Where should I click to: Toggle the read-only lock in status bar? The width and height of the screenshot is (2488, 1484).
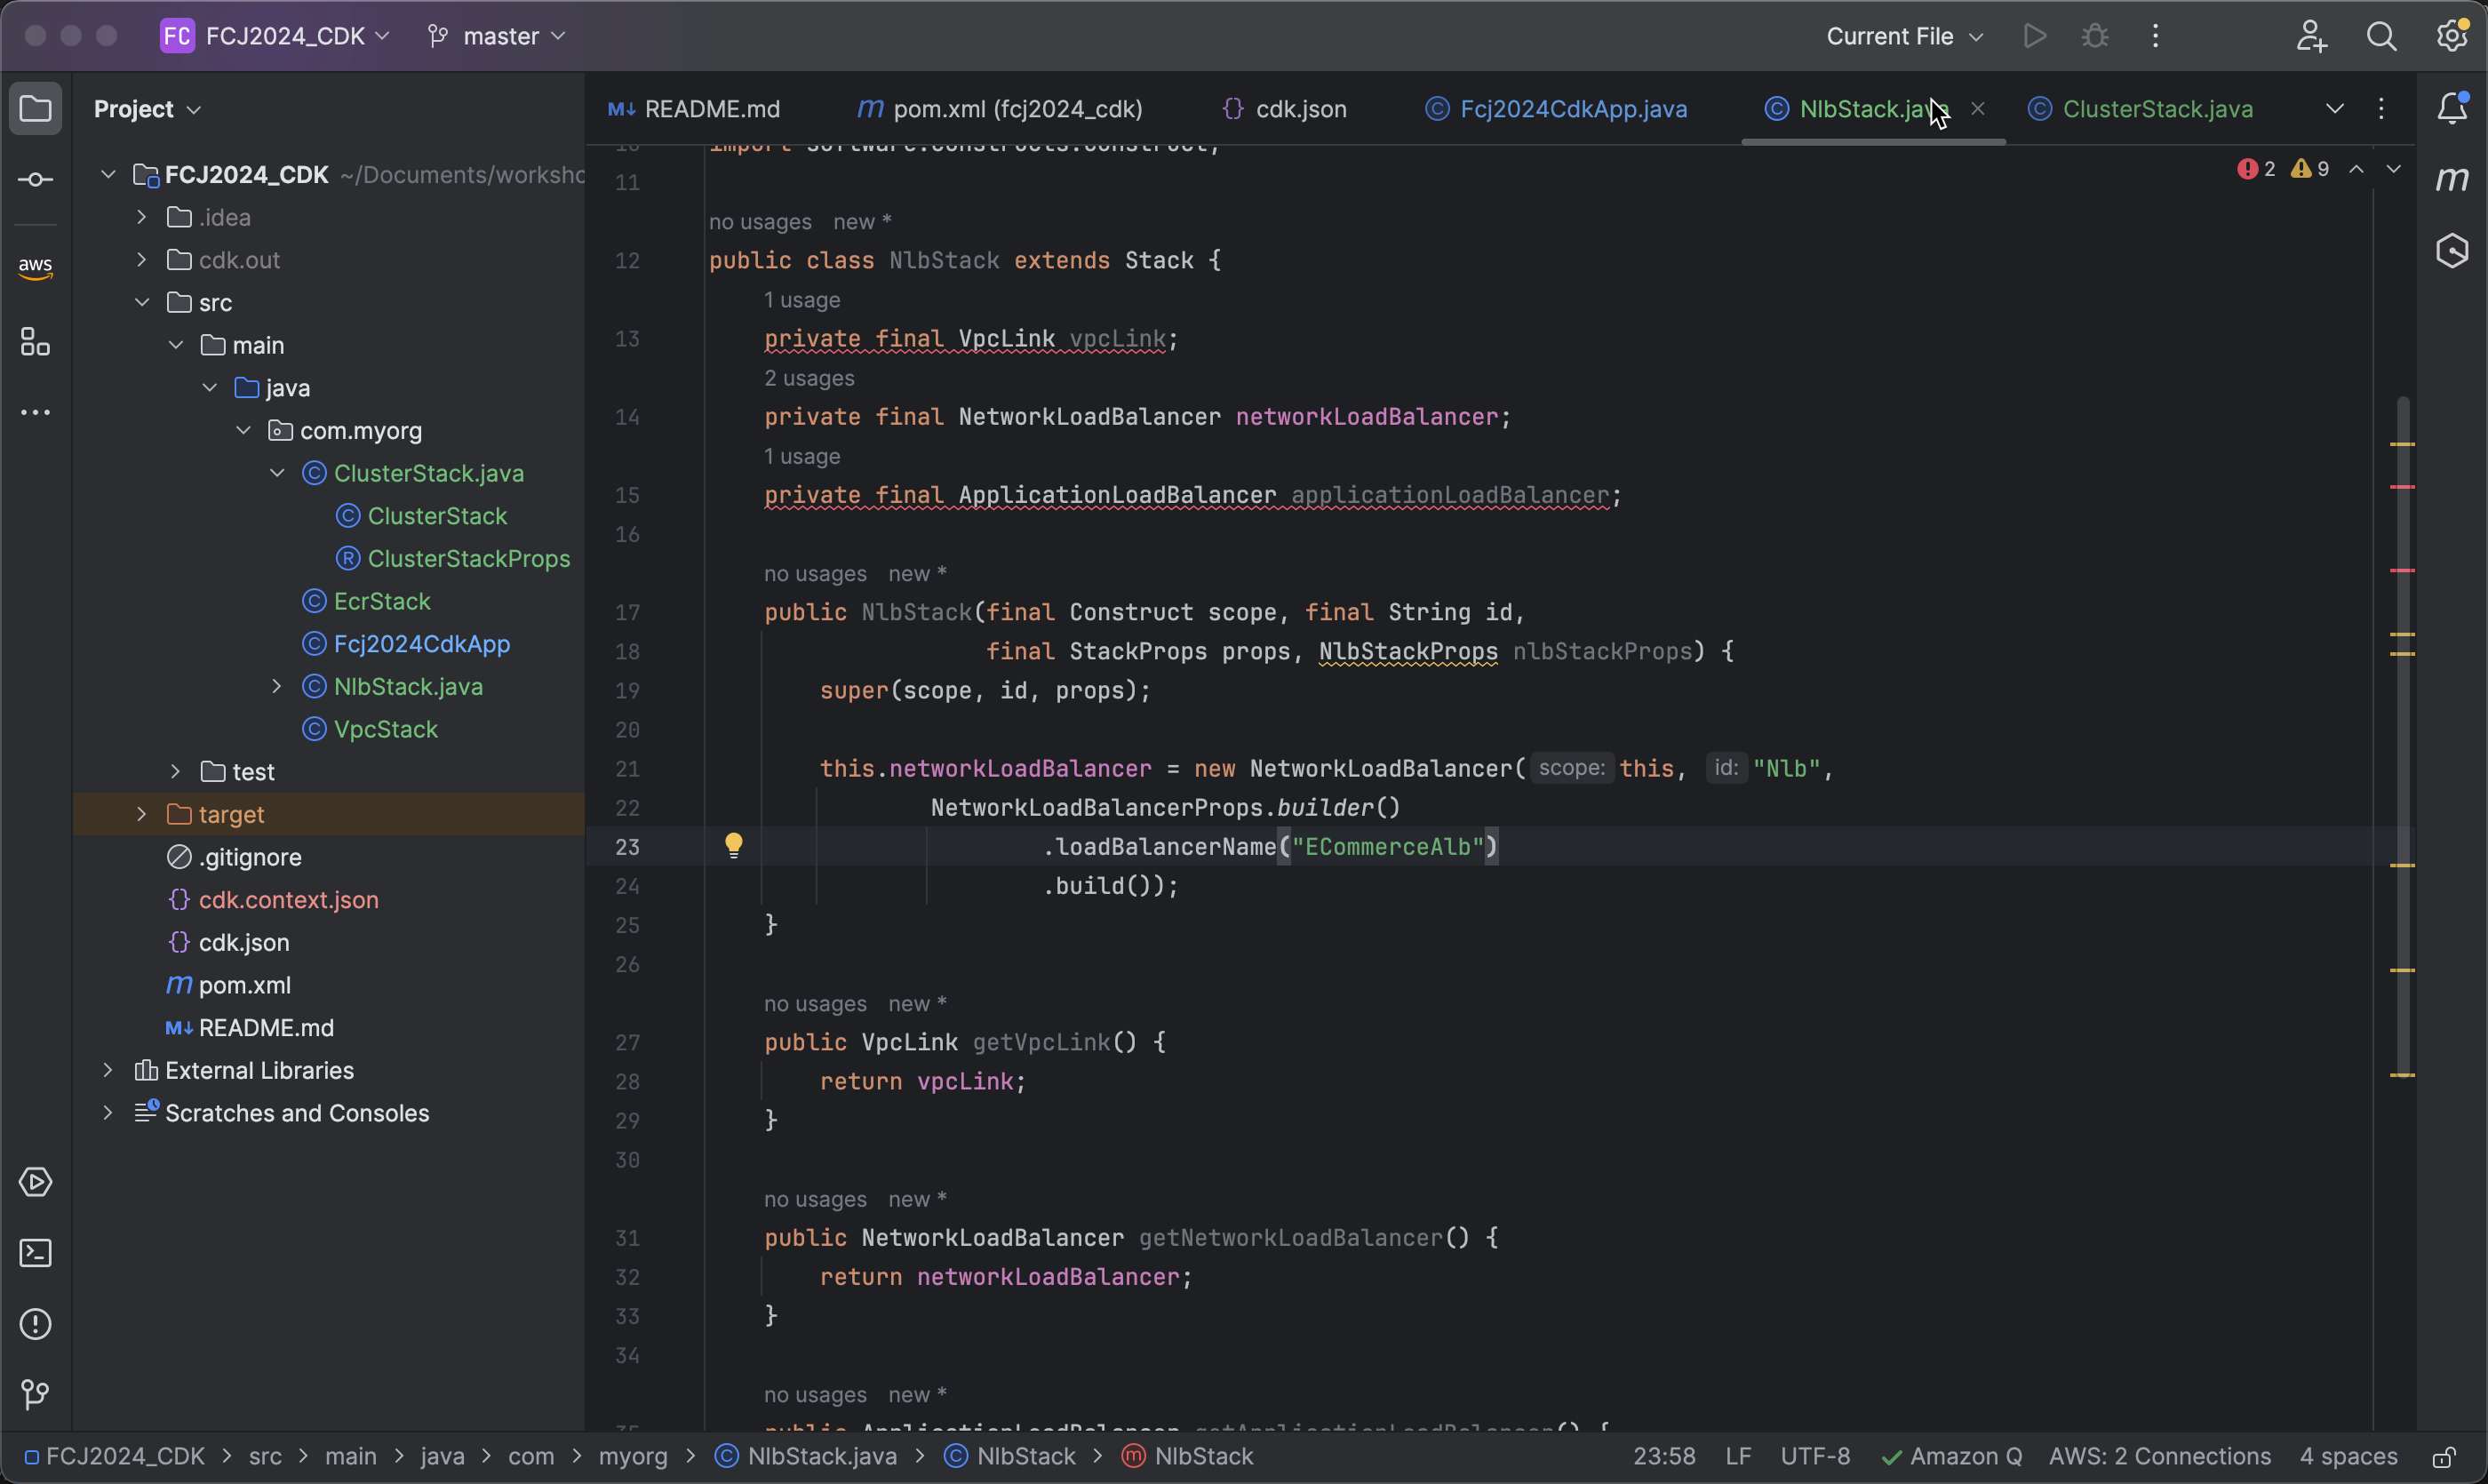click(x=2445, y=1457)
